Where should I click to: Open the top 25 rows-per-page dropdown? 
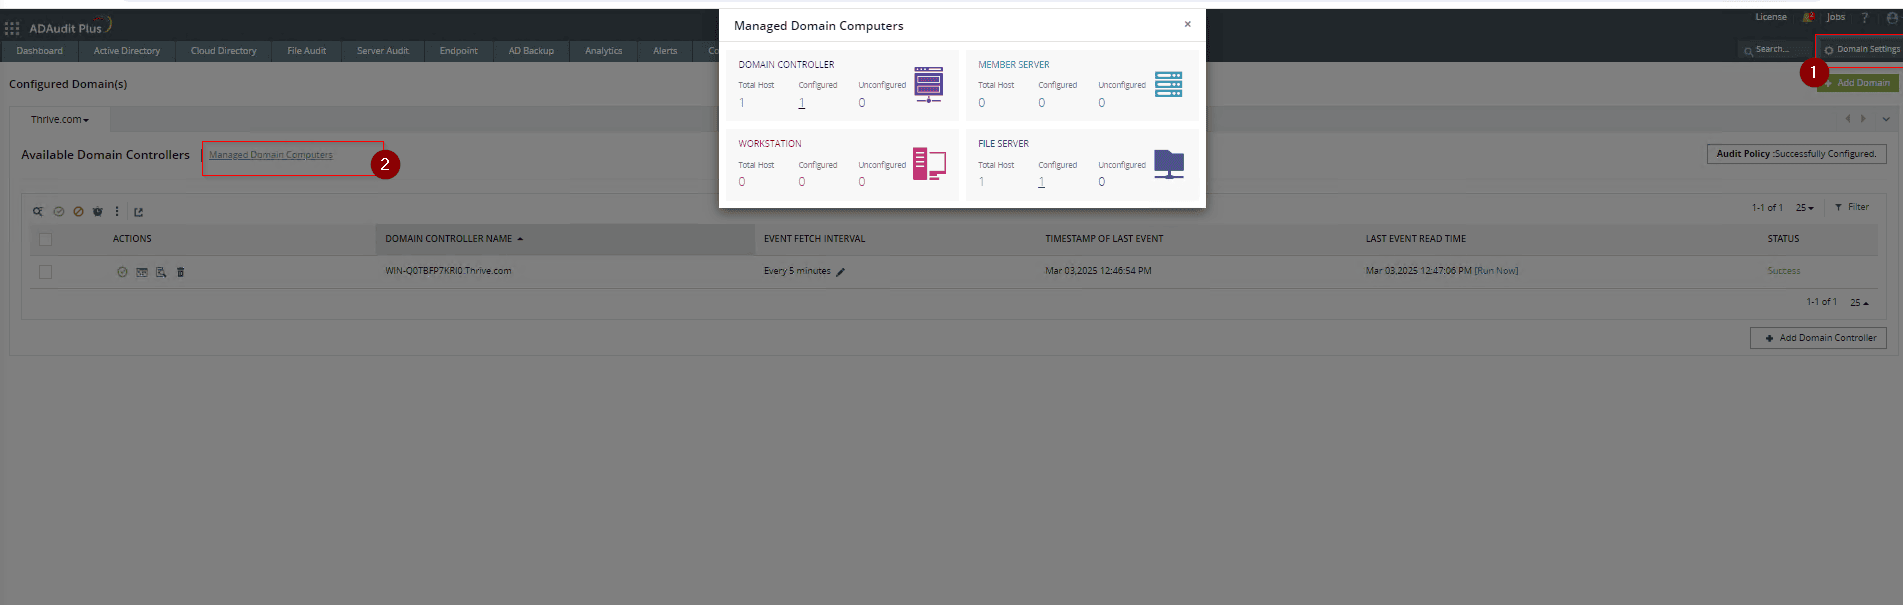coord(1804,208)
